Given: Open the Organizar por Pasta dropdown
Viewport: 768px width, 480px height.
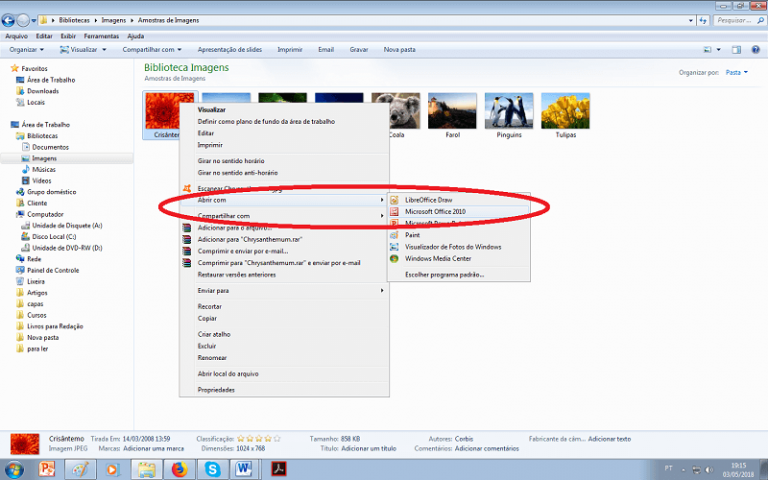Looking at the screenshot, I should coord(736,72).
